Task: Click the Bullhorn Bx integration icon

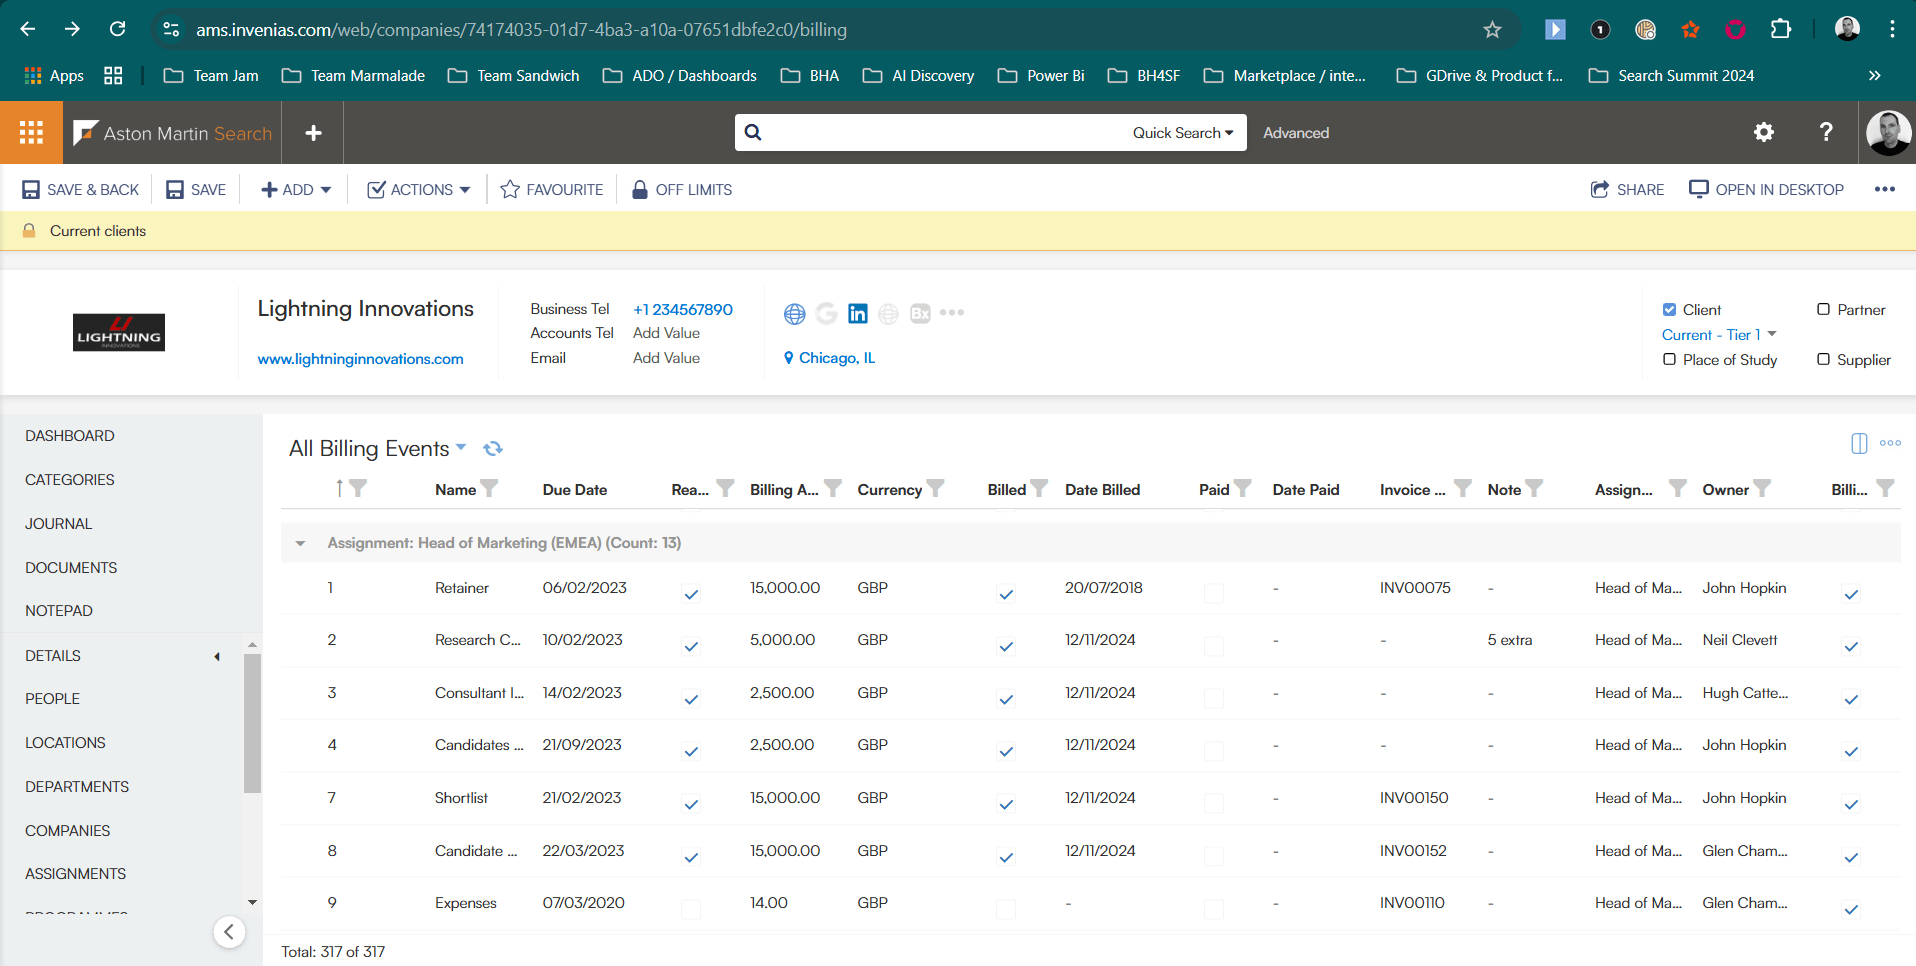Action: (920, 313)
